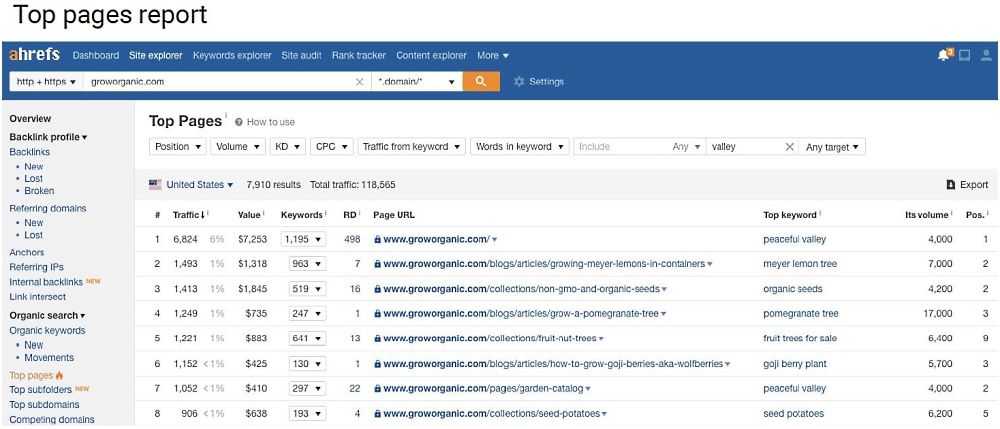Click the United States flag icon
The width and height of the screenshot is (1000, 429).
point(155,185)
